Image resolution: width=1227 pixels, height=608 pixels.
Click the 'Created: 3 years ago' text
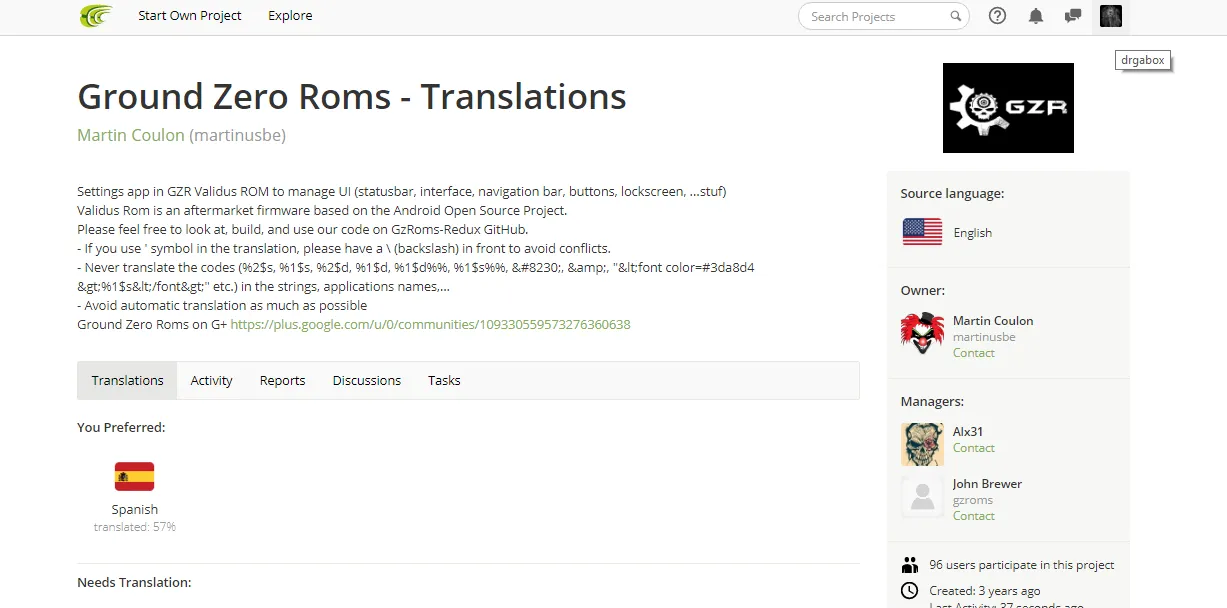(985, 591)
